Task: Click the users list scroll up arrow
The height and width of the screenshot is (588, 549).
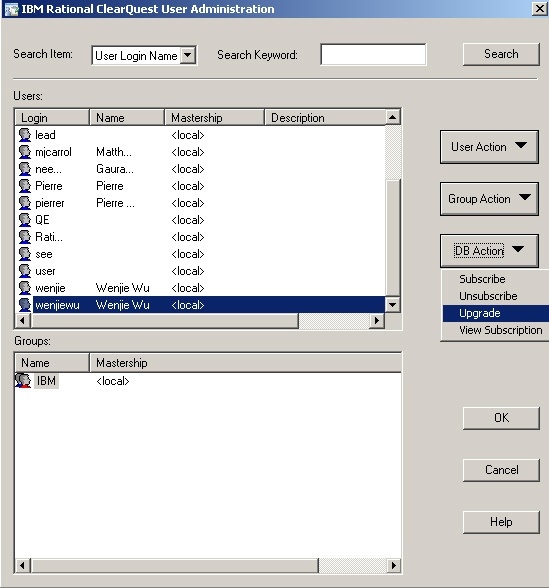Action: point(393,117)
